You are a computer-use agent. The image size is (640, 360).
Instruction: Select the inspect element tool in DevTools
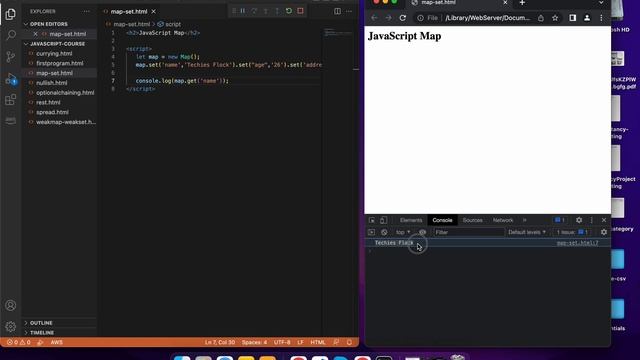(x=372, y=220)
